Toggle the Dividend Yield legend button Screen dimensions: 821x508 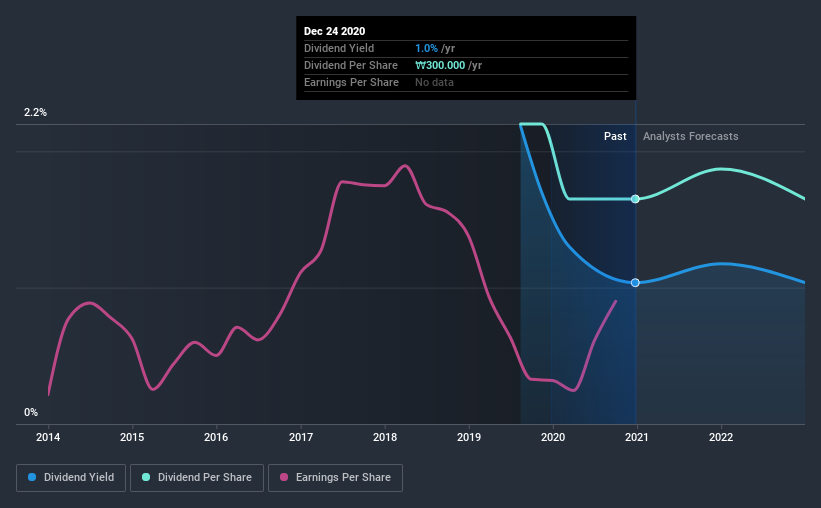click(71, 478)
